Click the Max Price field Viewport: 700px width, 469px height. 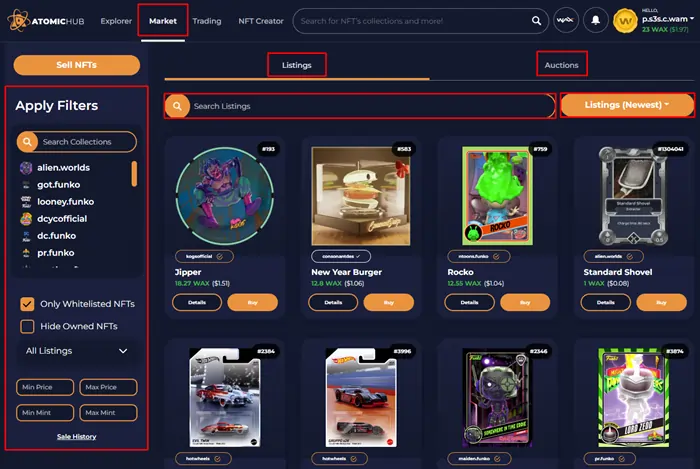click(108, 387)
